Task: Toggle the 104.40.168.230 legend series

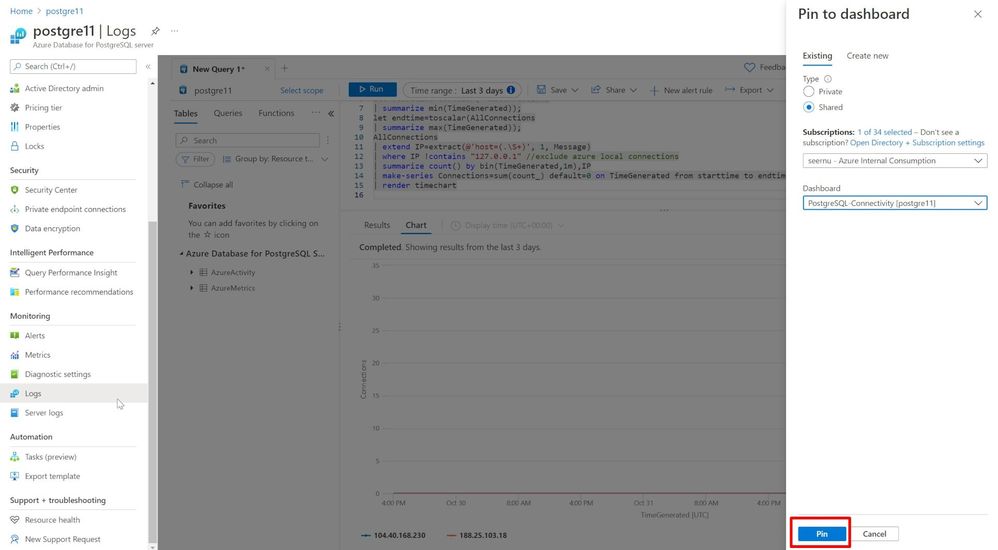Action: pyautogui.click(x=393, y=535)
